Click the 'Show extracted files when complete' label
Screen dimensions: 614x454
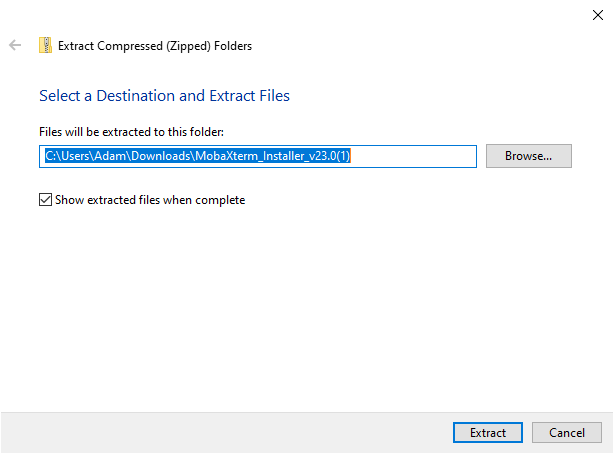tap(148, 200)
